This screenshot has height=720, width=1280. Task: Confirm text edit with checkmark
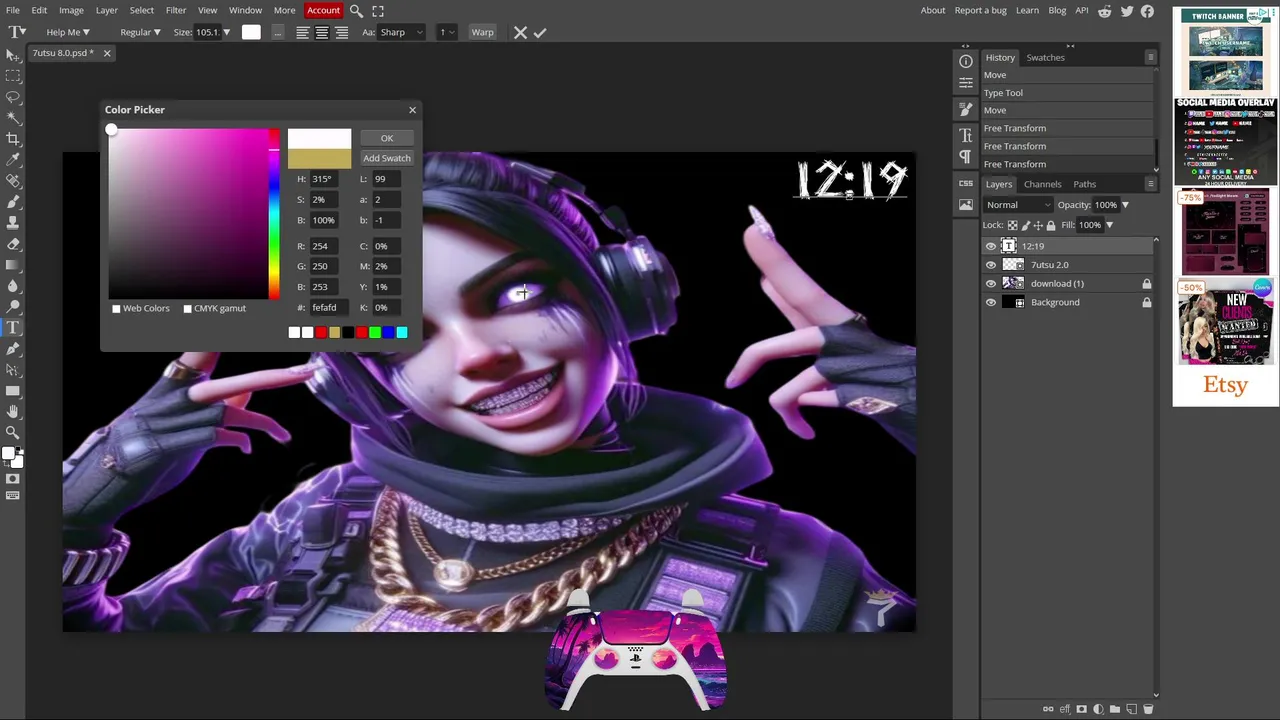pyautogui.click(x=540, y=32)
